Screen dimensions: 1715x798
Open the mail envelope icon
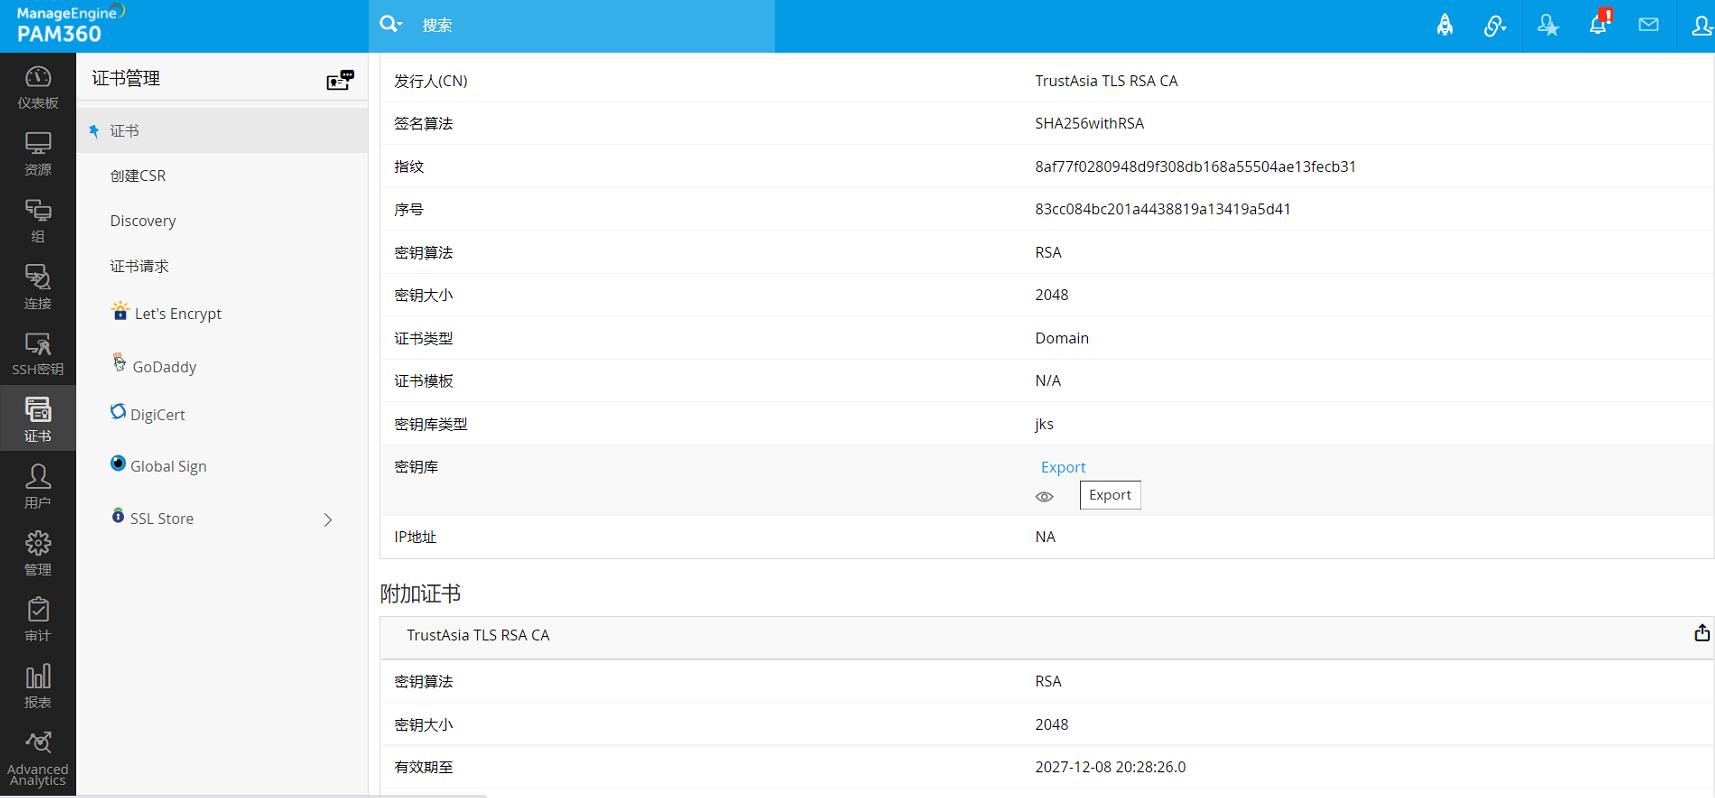coord(1649,25)
